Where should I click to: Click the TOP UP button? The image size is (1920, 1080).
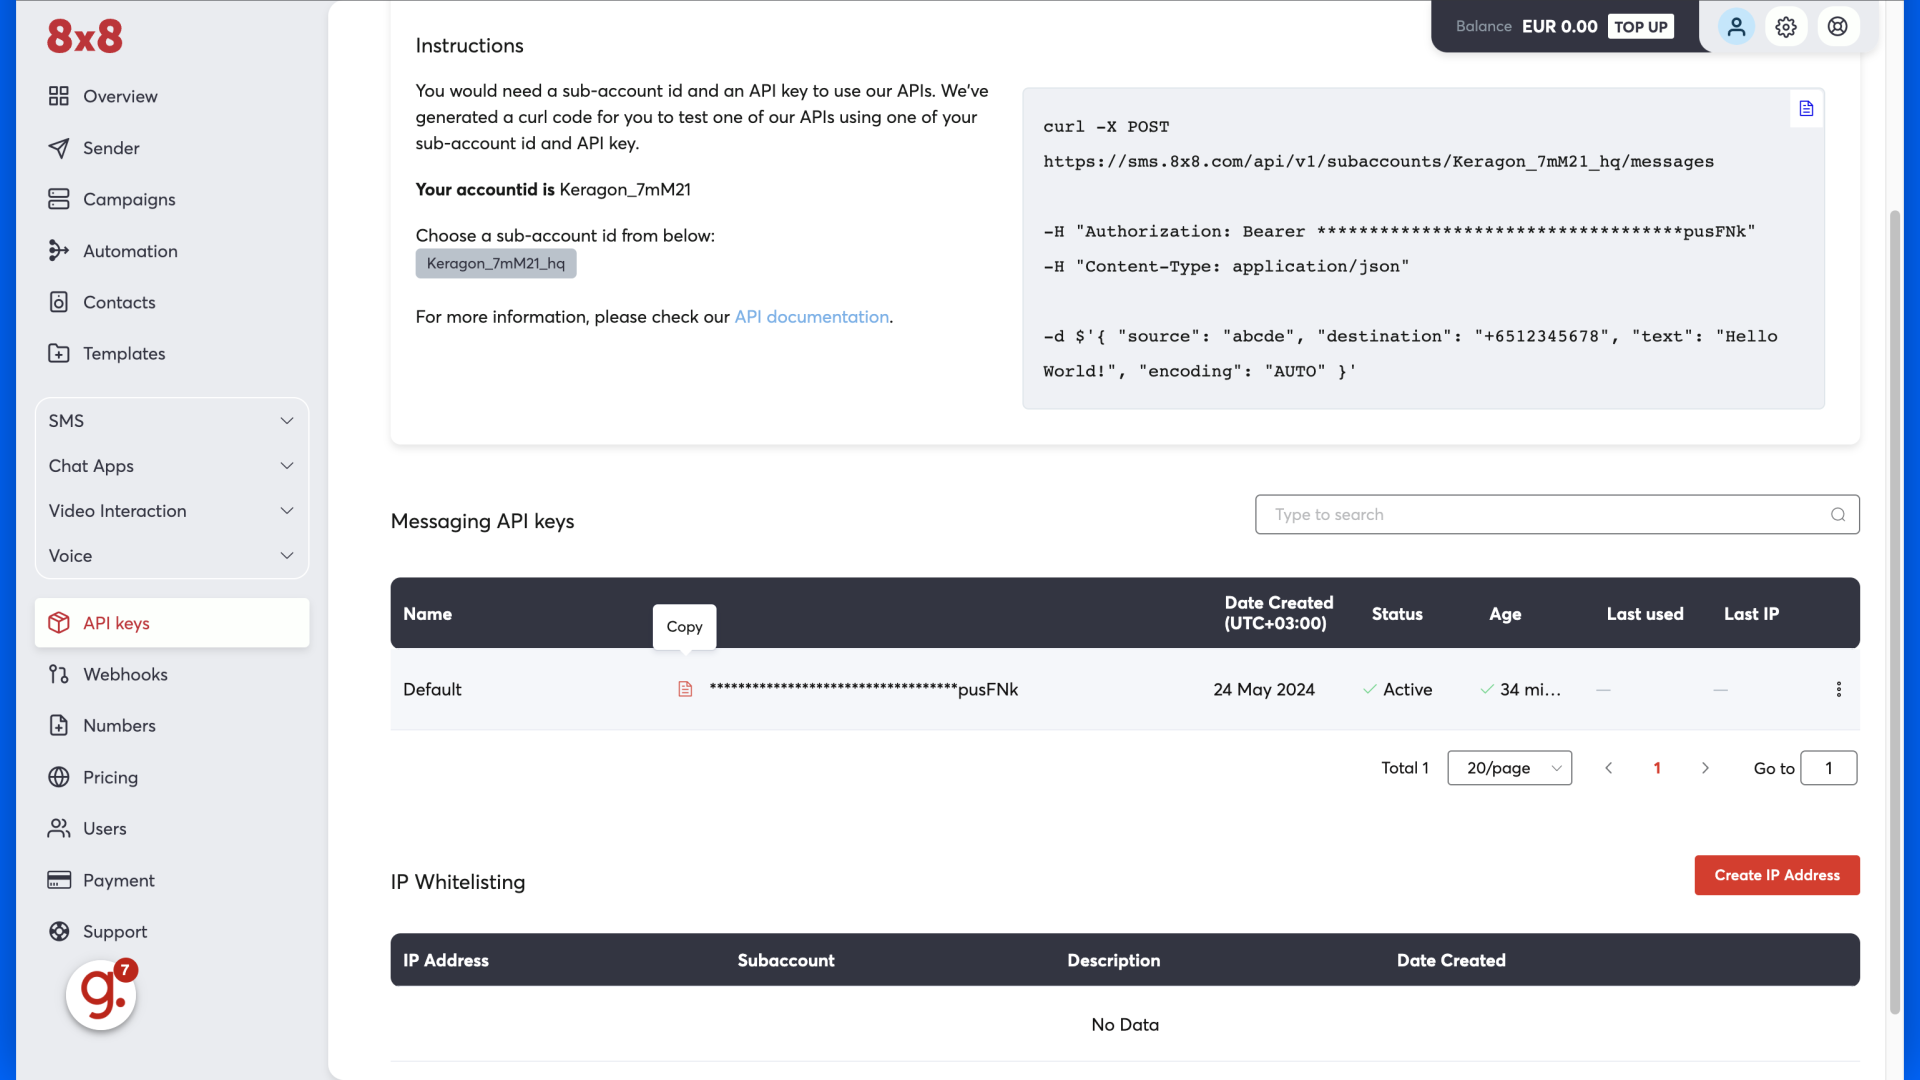(1641, 27)
